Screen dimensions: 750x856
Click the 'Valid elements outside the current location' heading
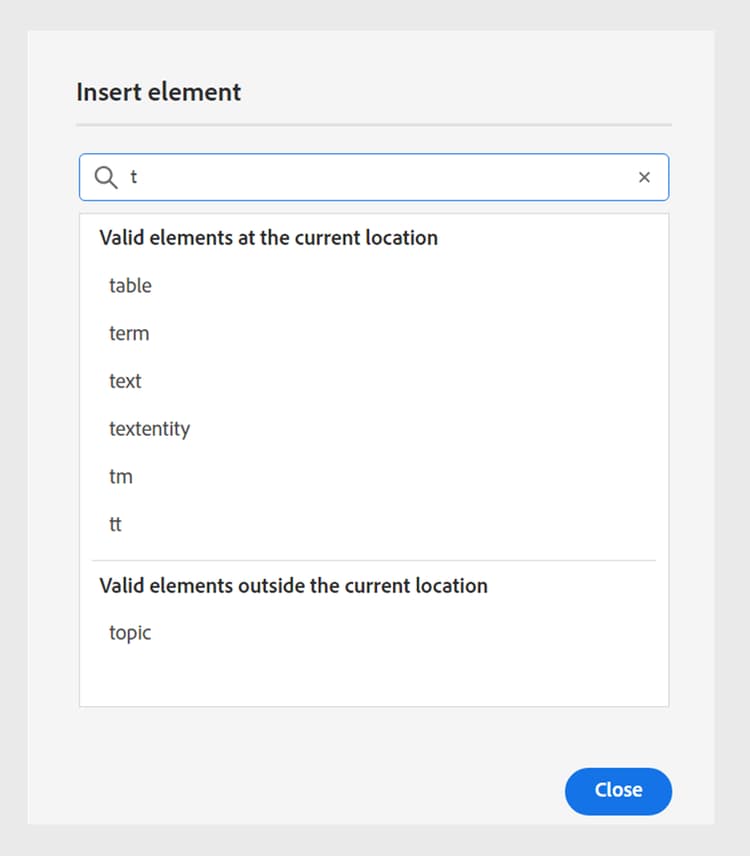click(x=294, y=586)
